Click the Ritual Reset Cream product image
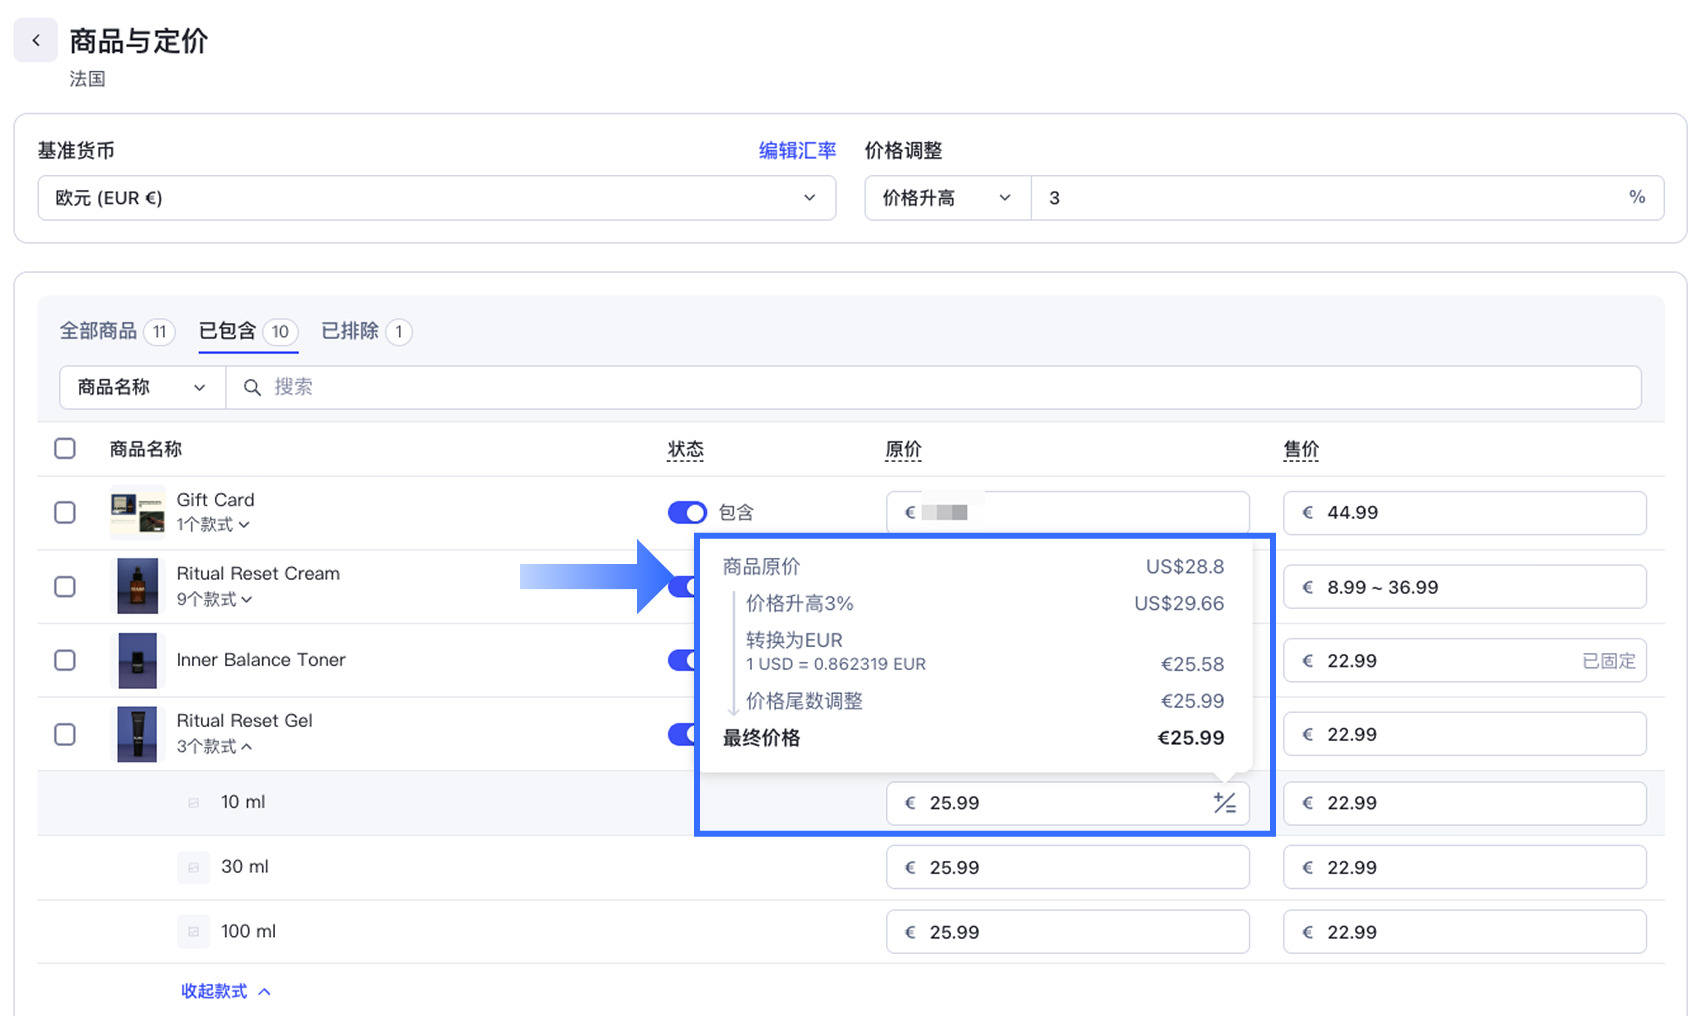1700x1016 pixels. pyautogui.click(x=137, y=586)
